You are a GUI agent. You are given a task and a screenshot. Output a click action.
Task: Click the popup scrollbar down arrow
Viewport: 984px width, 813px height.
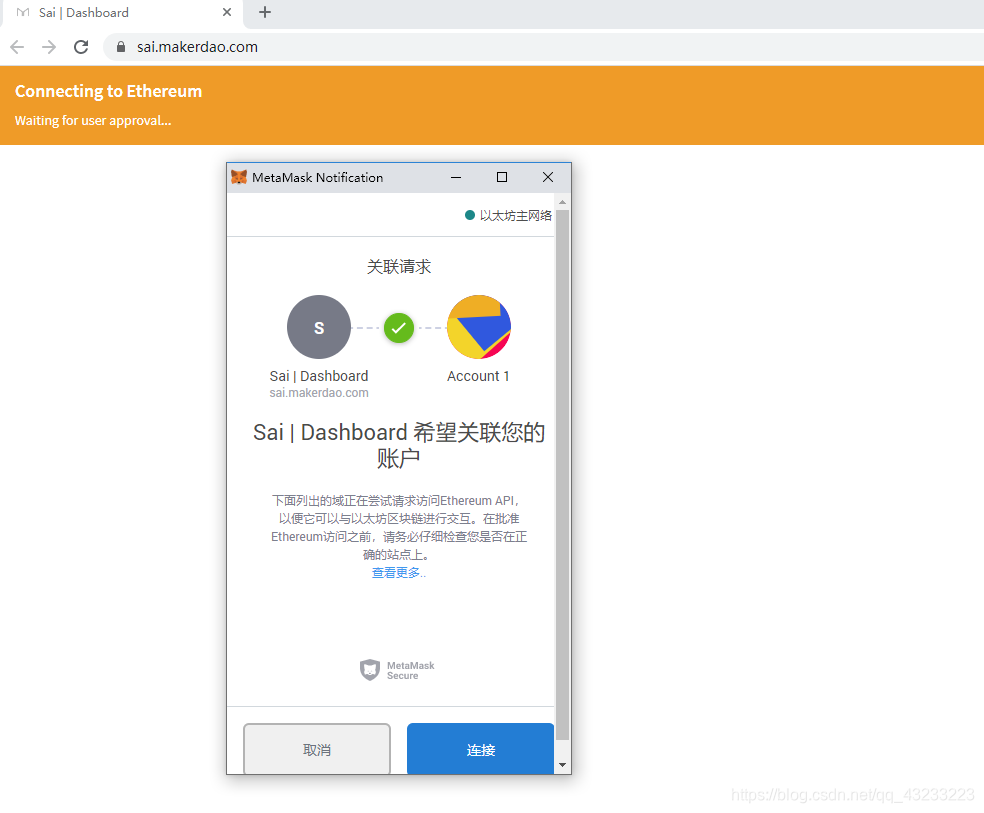[562, 765]
